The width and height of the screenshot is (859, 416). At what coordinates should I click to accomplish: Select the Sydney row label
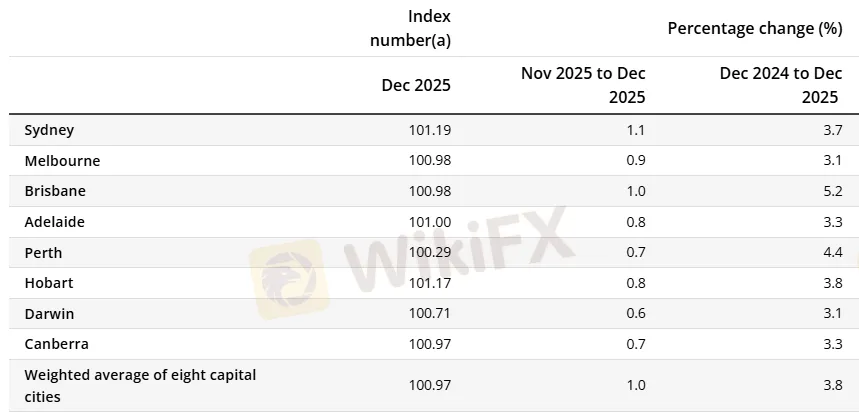point(49,130)
